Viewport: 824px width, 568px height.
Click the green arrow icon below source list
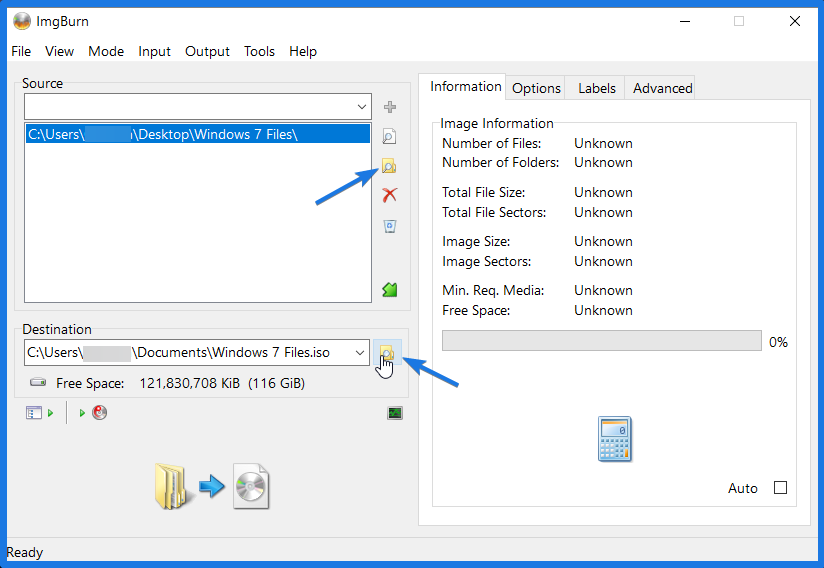[x=389, y=289]
